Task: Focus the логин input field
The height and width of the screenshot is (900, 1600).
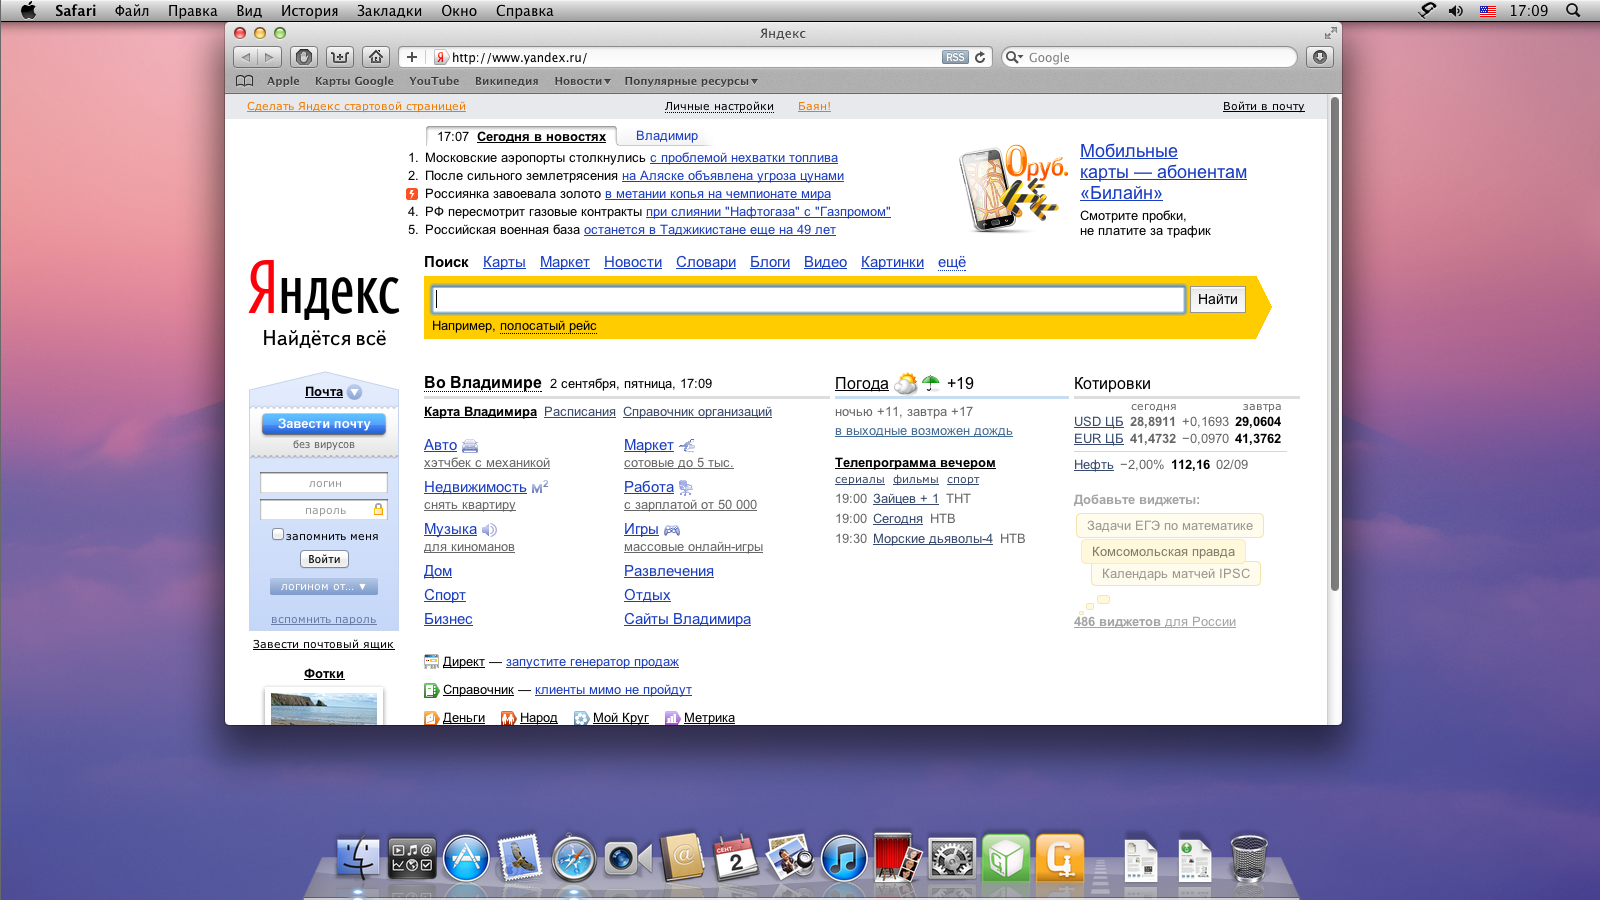Action: (x=324, y=483)
